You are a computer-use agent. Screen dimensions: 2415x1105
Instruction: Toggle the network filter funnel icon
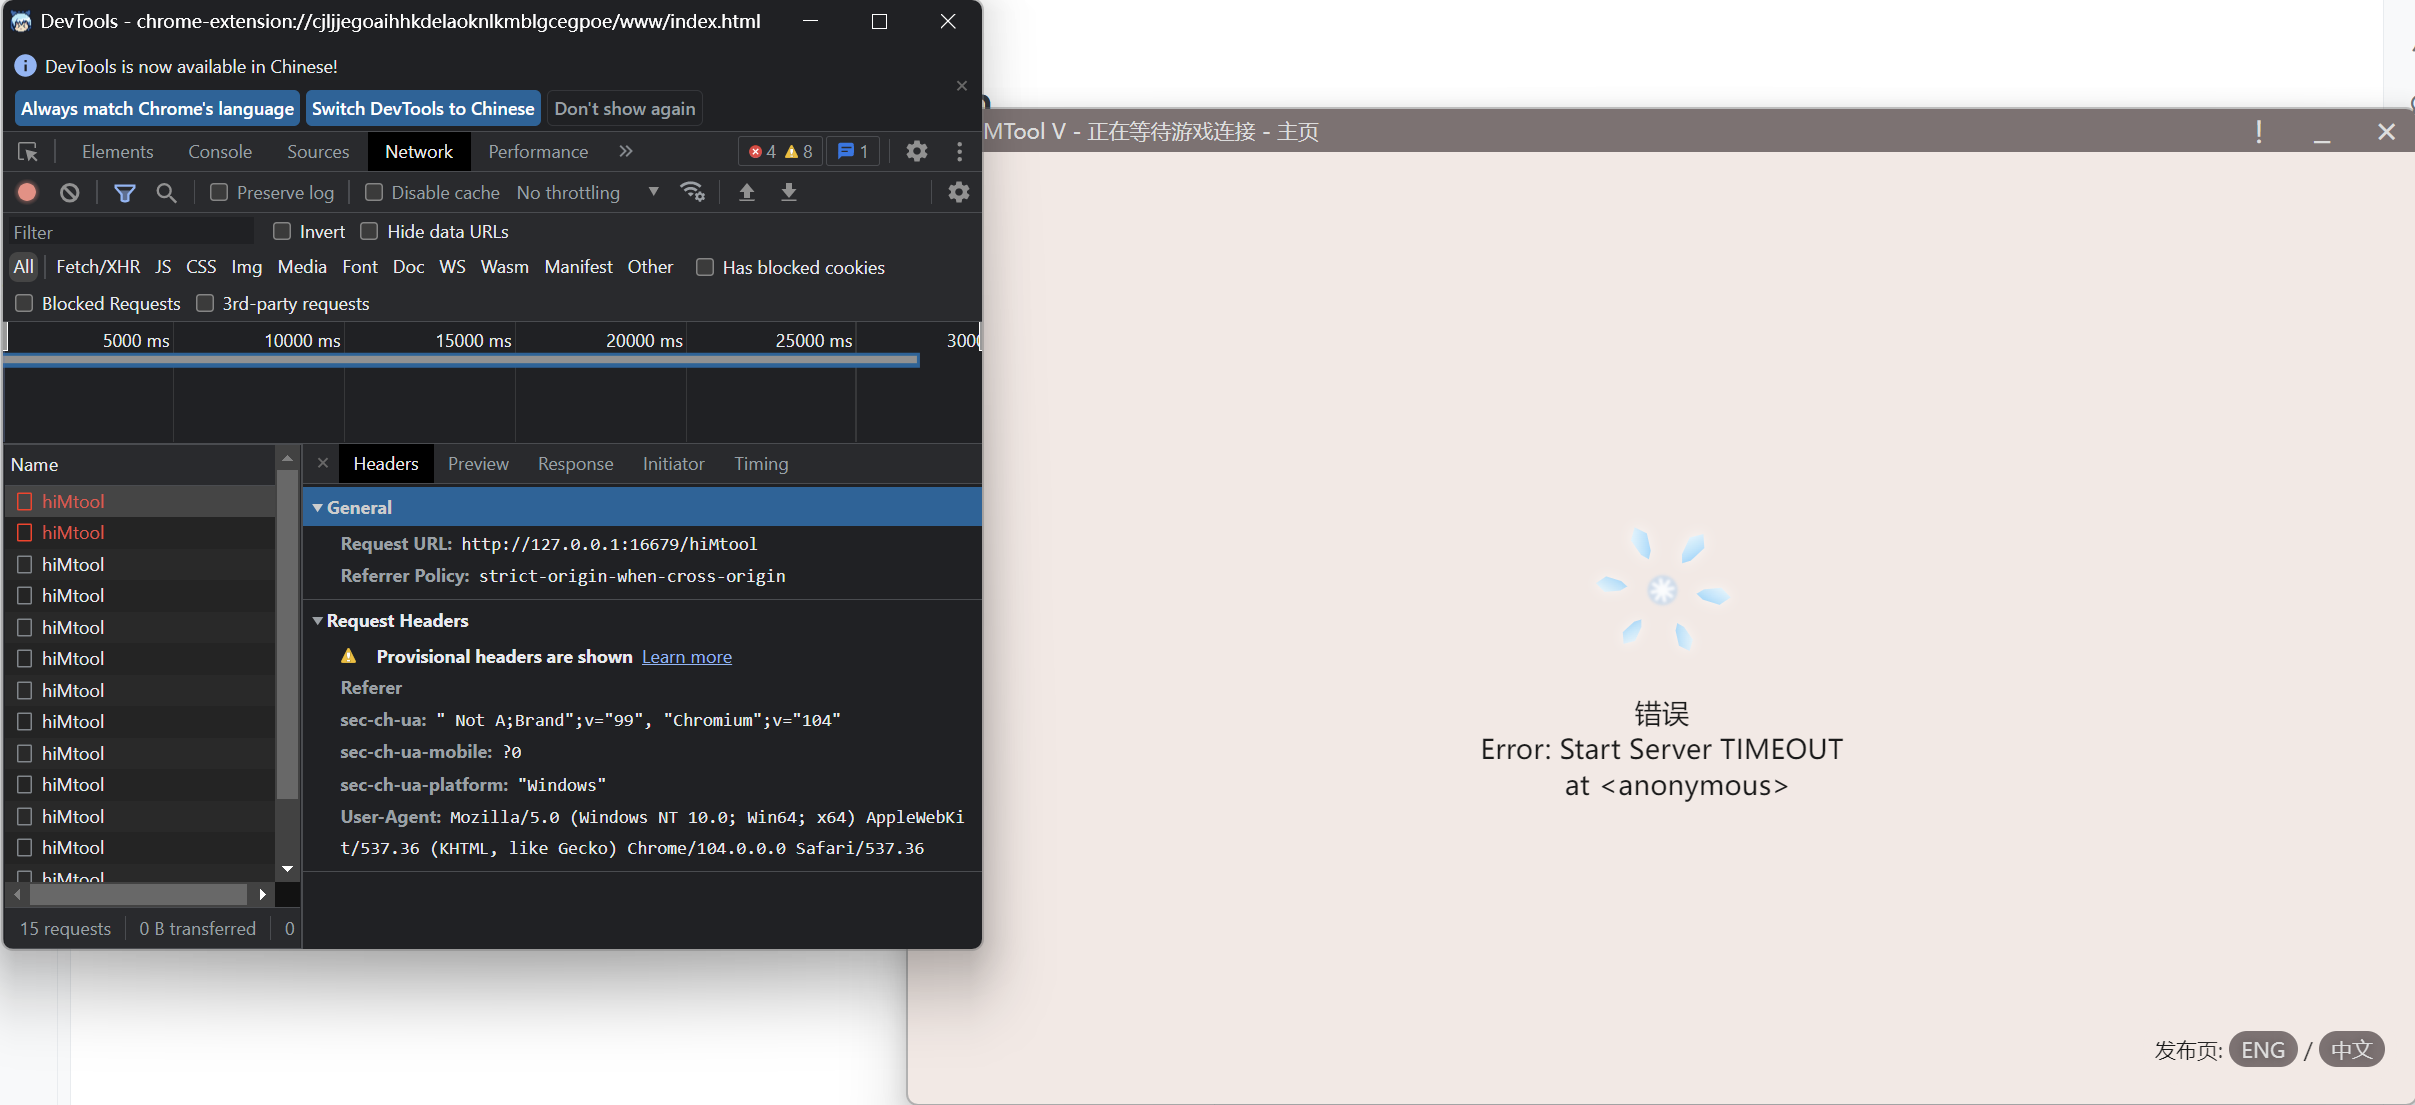[124, 192]
